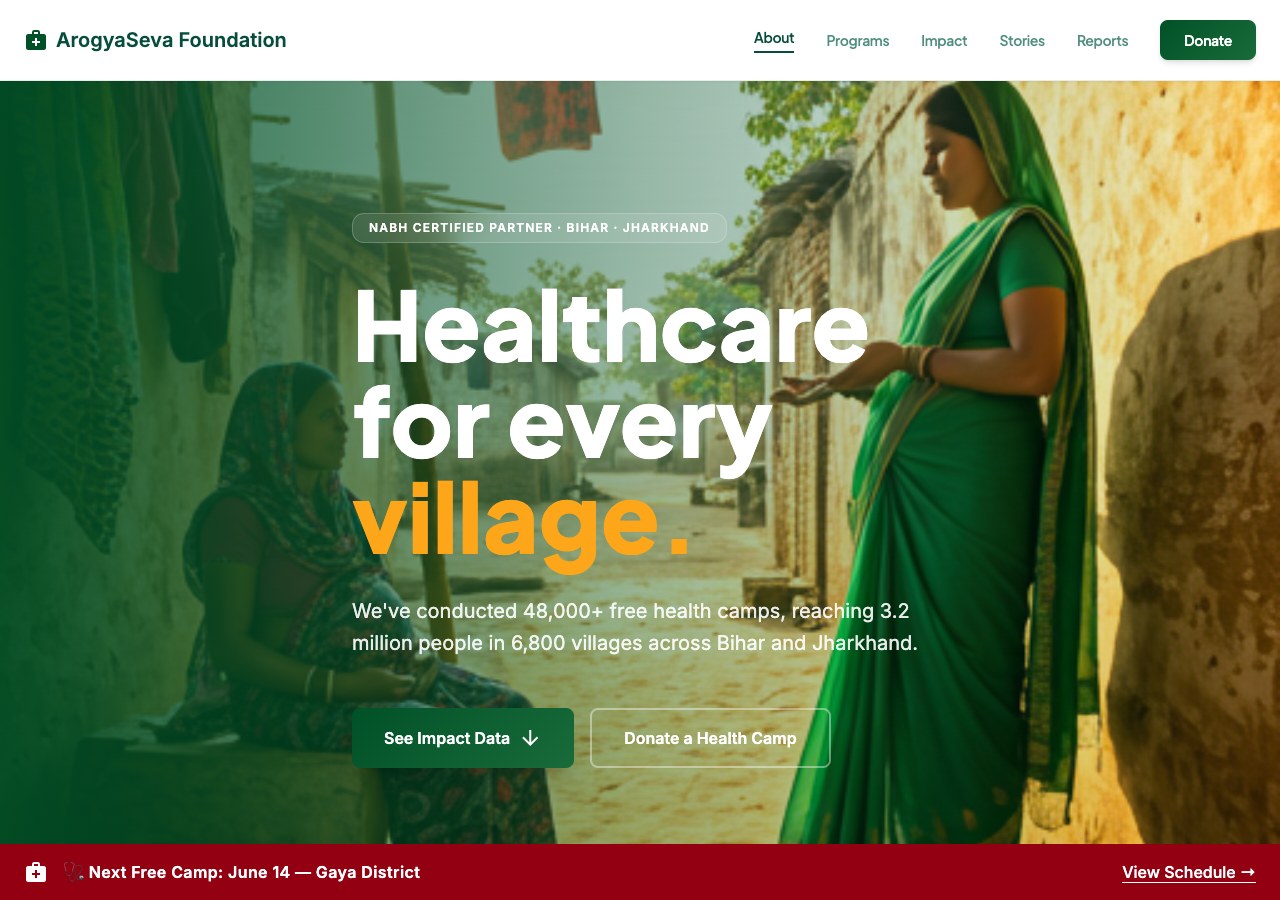The width and height of the screenshot is (1280, 900).
Task: Click Donate a Health Camp button
Action: [x=710, y=738]
